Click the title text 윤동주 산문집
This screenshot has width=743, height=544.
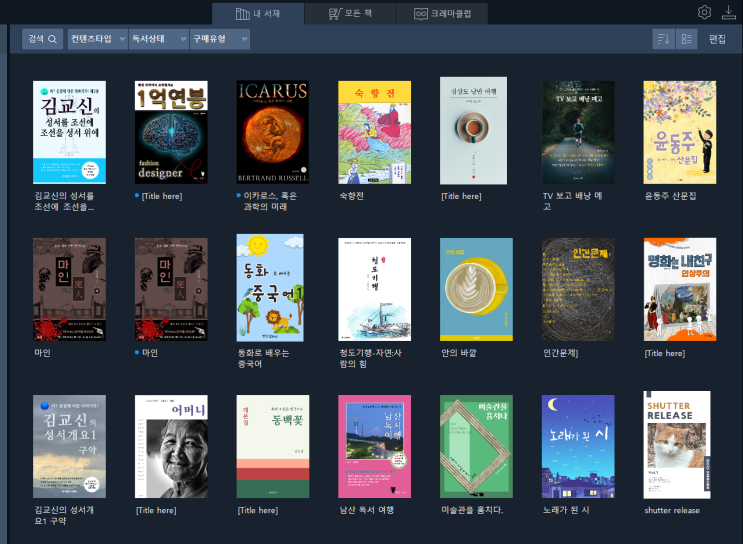670,196
